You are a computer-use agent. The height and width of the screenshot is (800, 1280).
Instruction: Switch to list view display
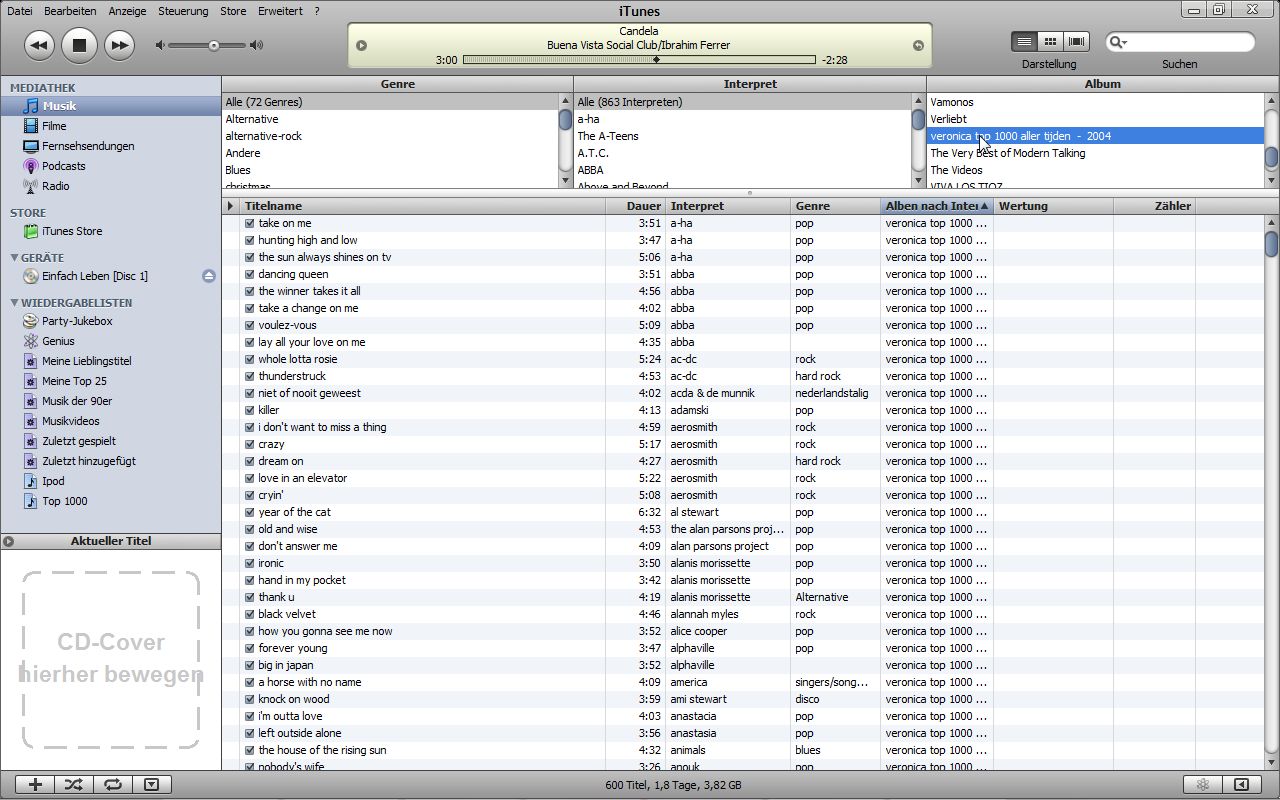[x=1024, y=42]
